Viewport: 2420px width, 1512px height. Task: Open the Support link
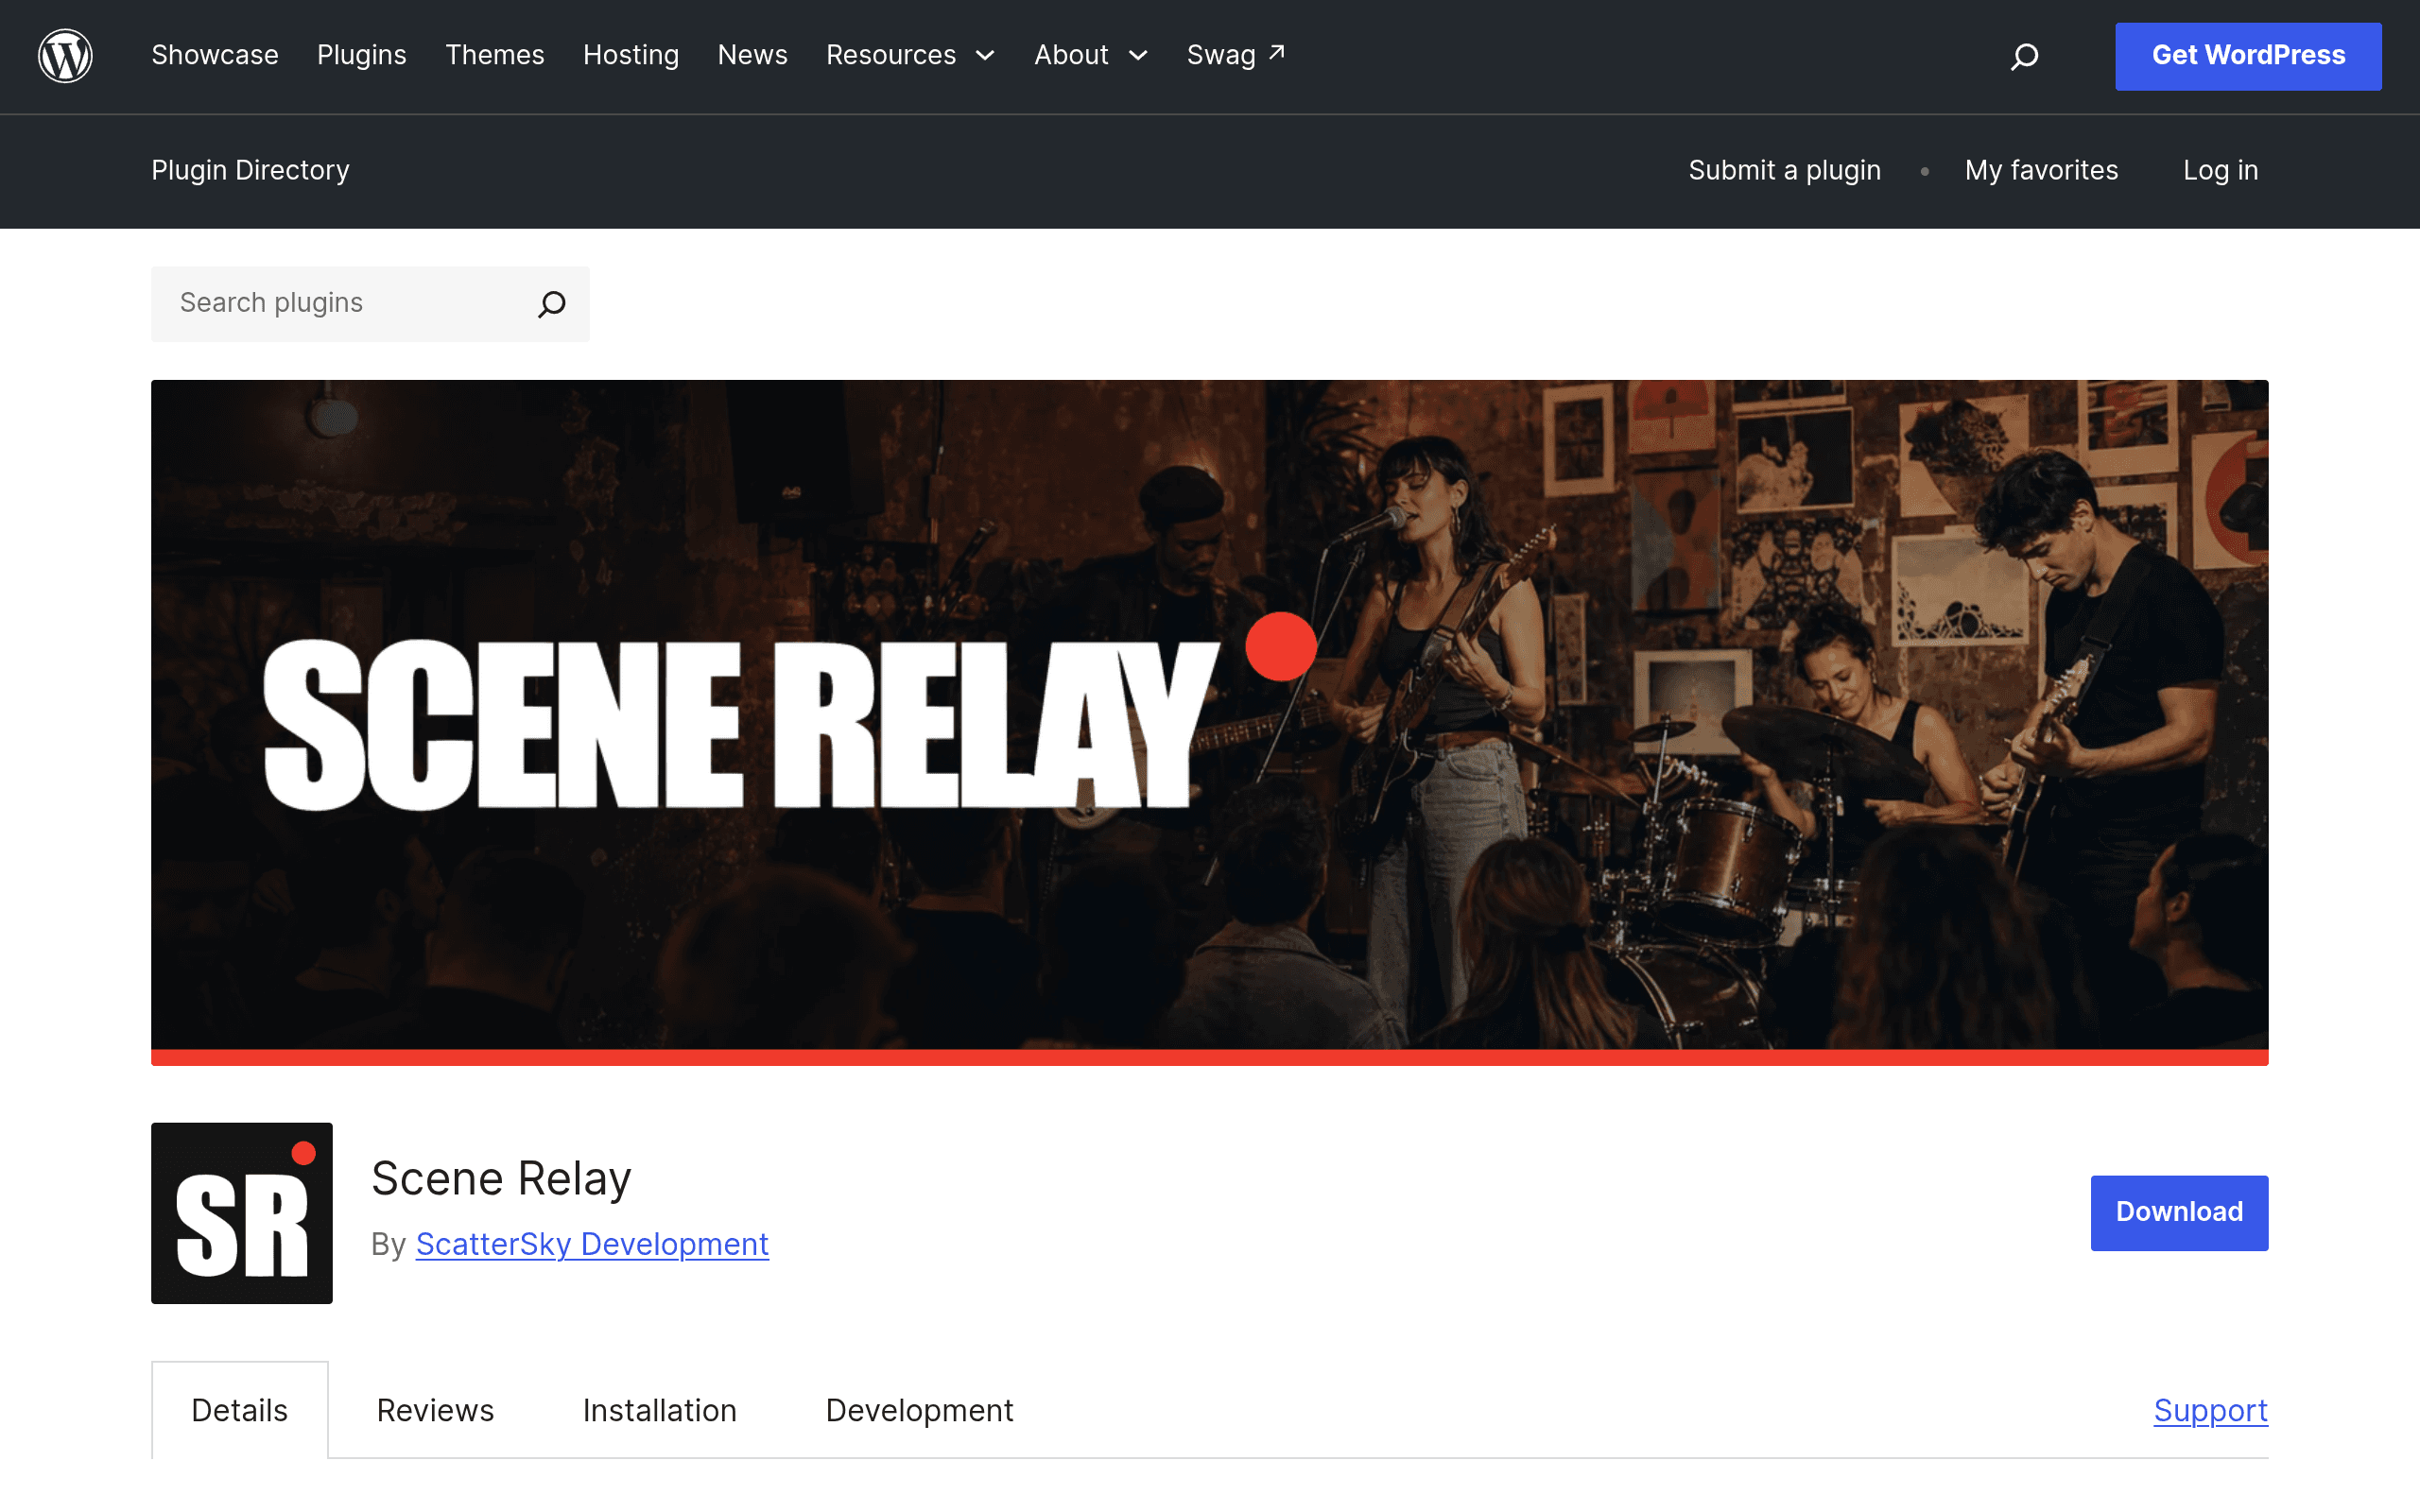(2210, 1410)
